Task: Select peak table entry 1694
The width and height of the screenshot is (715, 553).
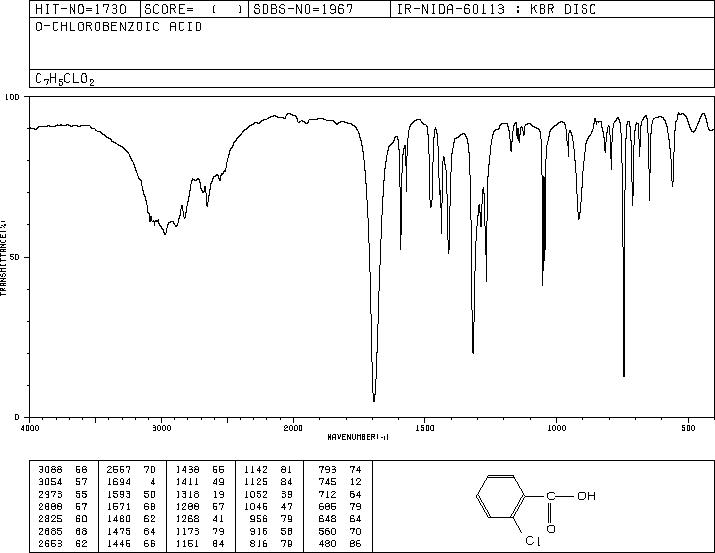Action: click(131, 482)
